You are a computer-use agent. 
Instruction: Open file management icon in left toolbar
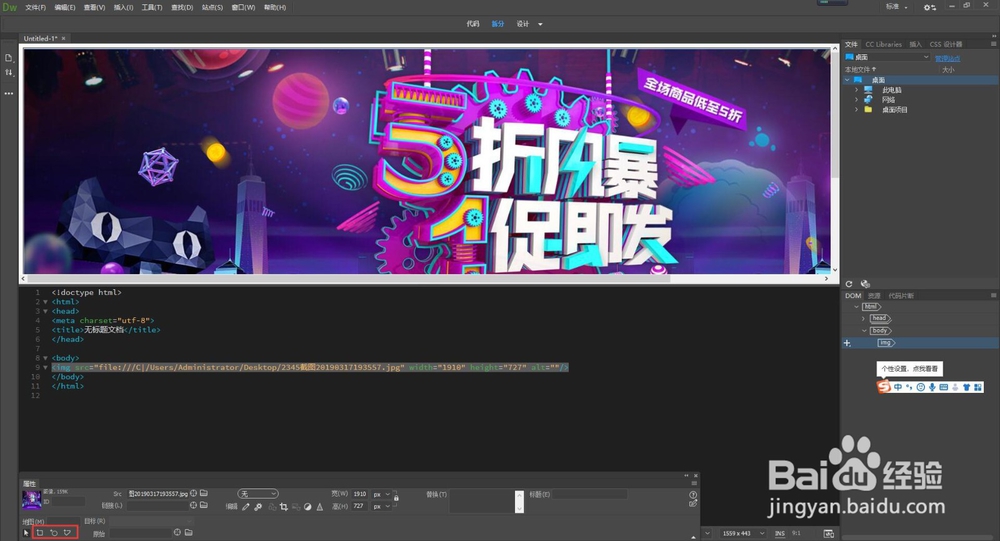[x=9, y=57]
